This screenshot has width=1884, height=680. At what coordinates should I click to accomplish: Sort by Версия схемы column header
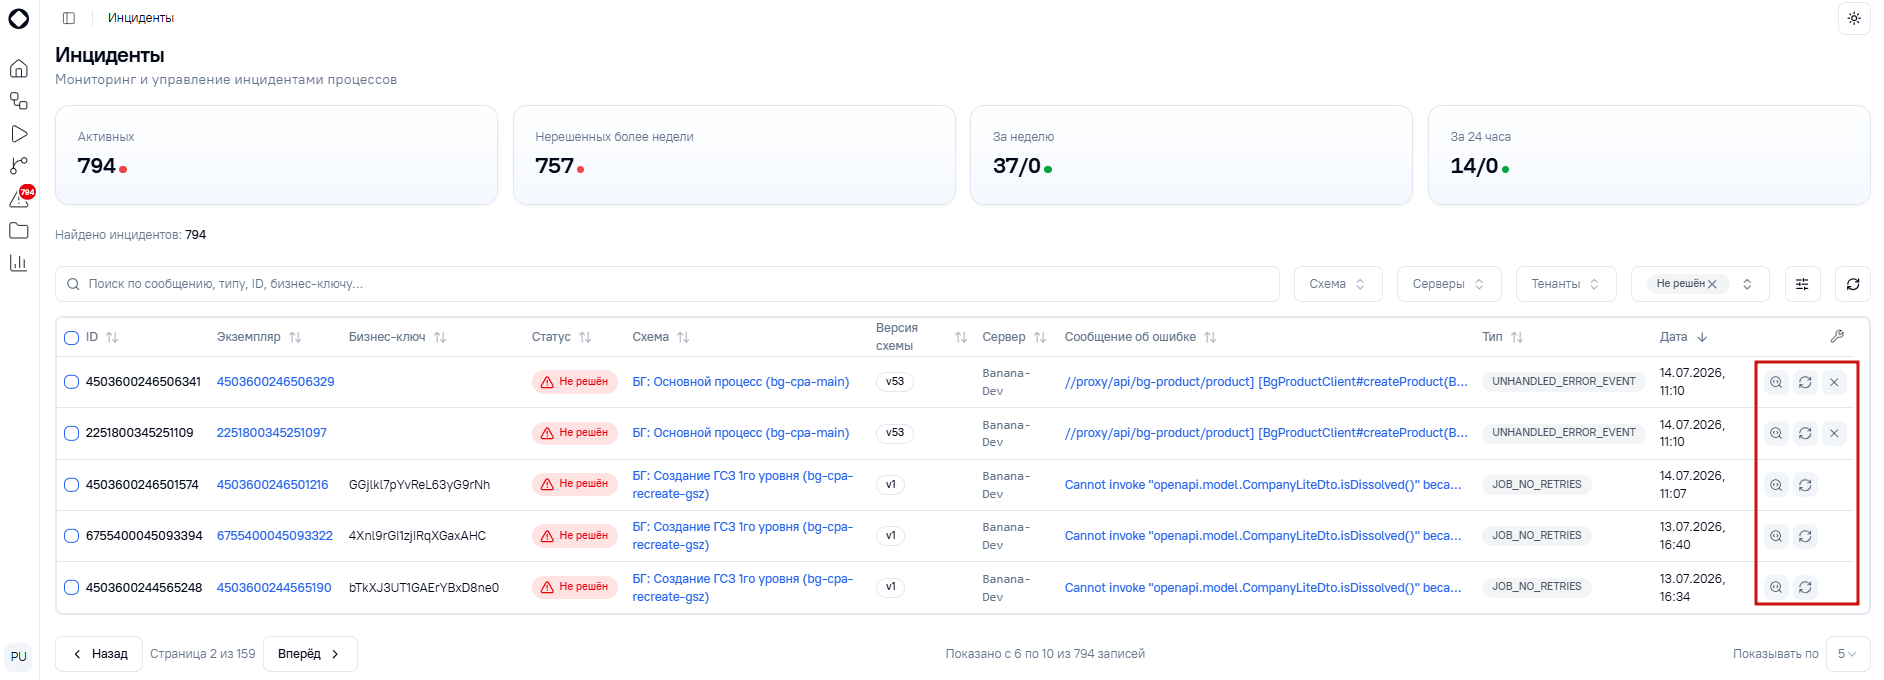922,337
